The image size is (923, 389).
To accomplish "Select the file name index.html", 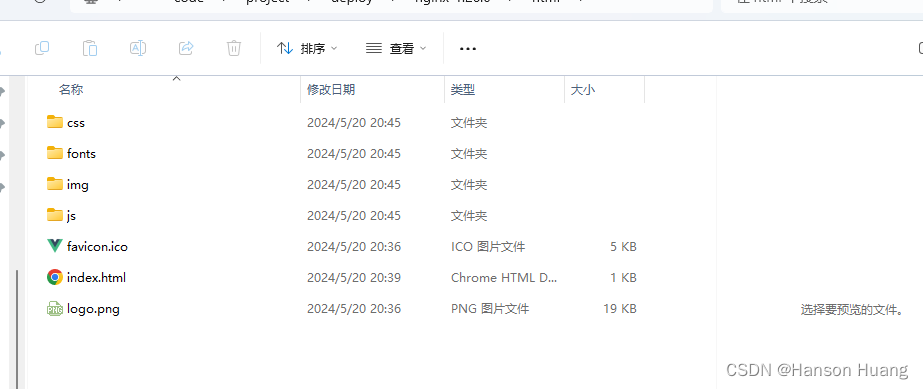I will pyautogui.click(x=97, y=277).
